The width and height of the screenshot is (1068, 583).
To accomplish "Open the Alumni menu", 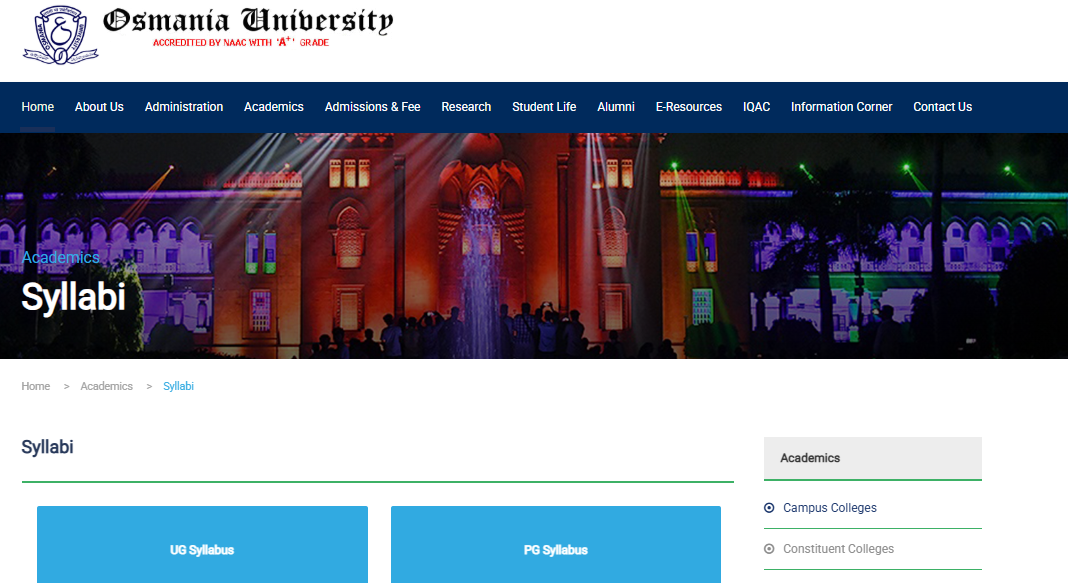I will point(616,107).
